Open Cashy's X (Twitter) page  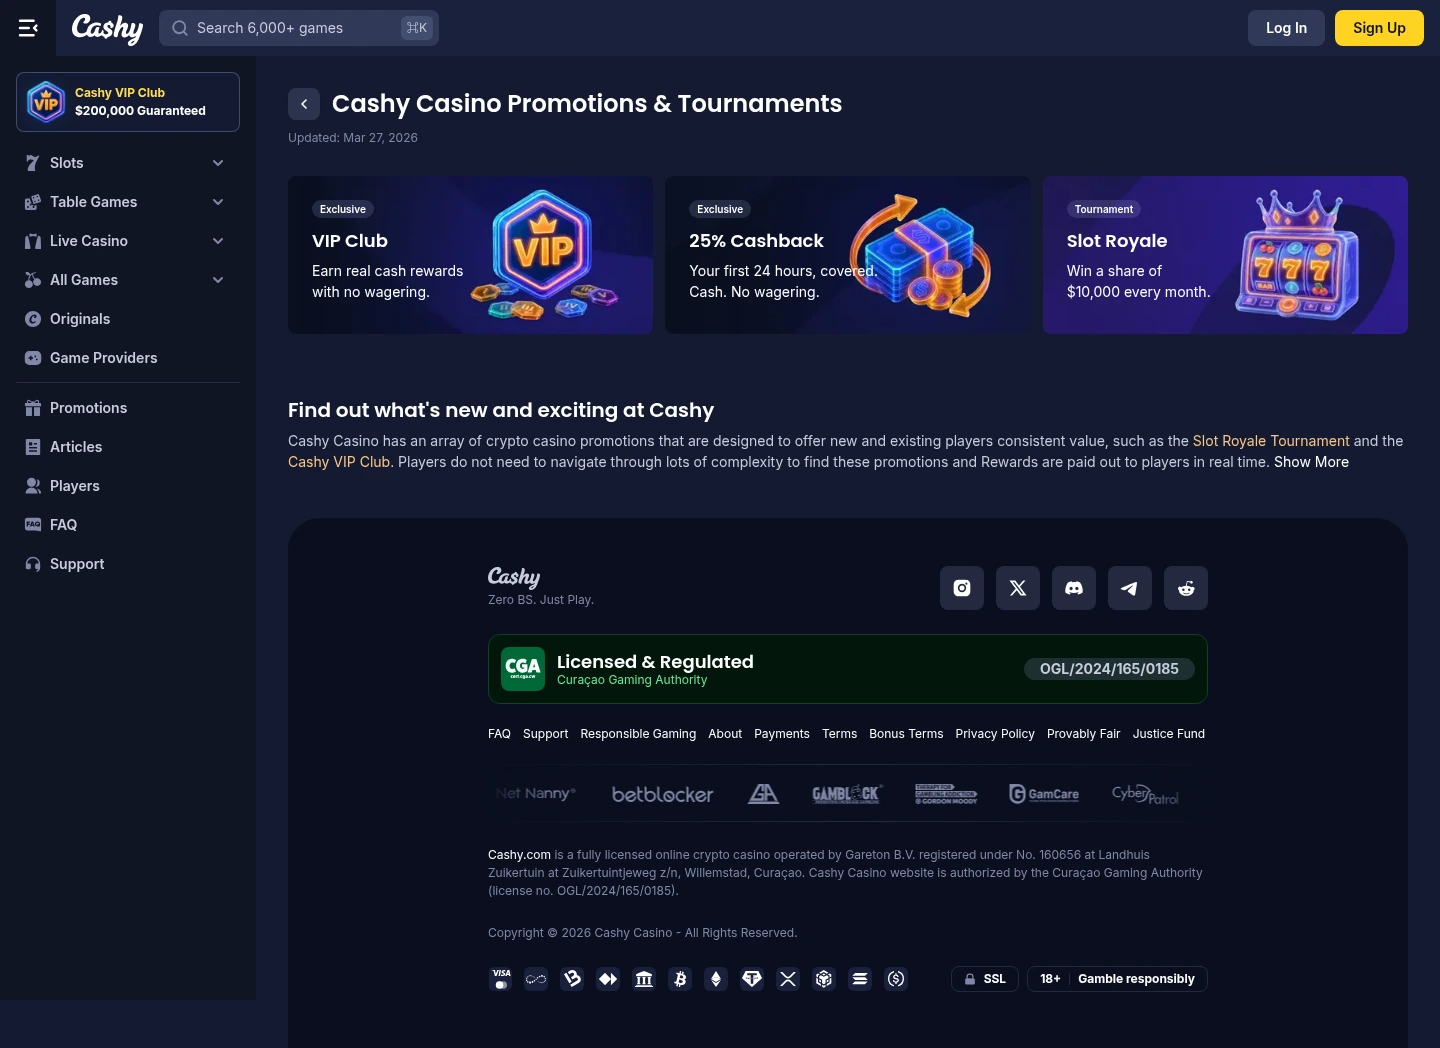[x=1018, y=588]
